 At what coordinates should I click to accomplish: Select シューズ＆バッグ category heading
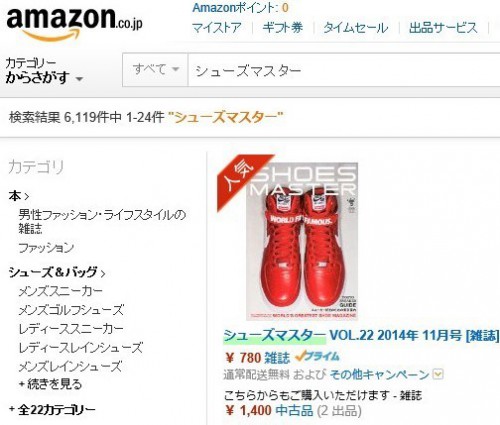click(57, 273)
